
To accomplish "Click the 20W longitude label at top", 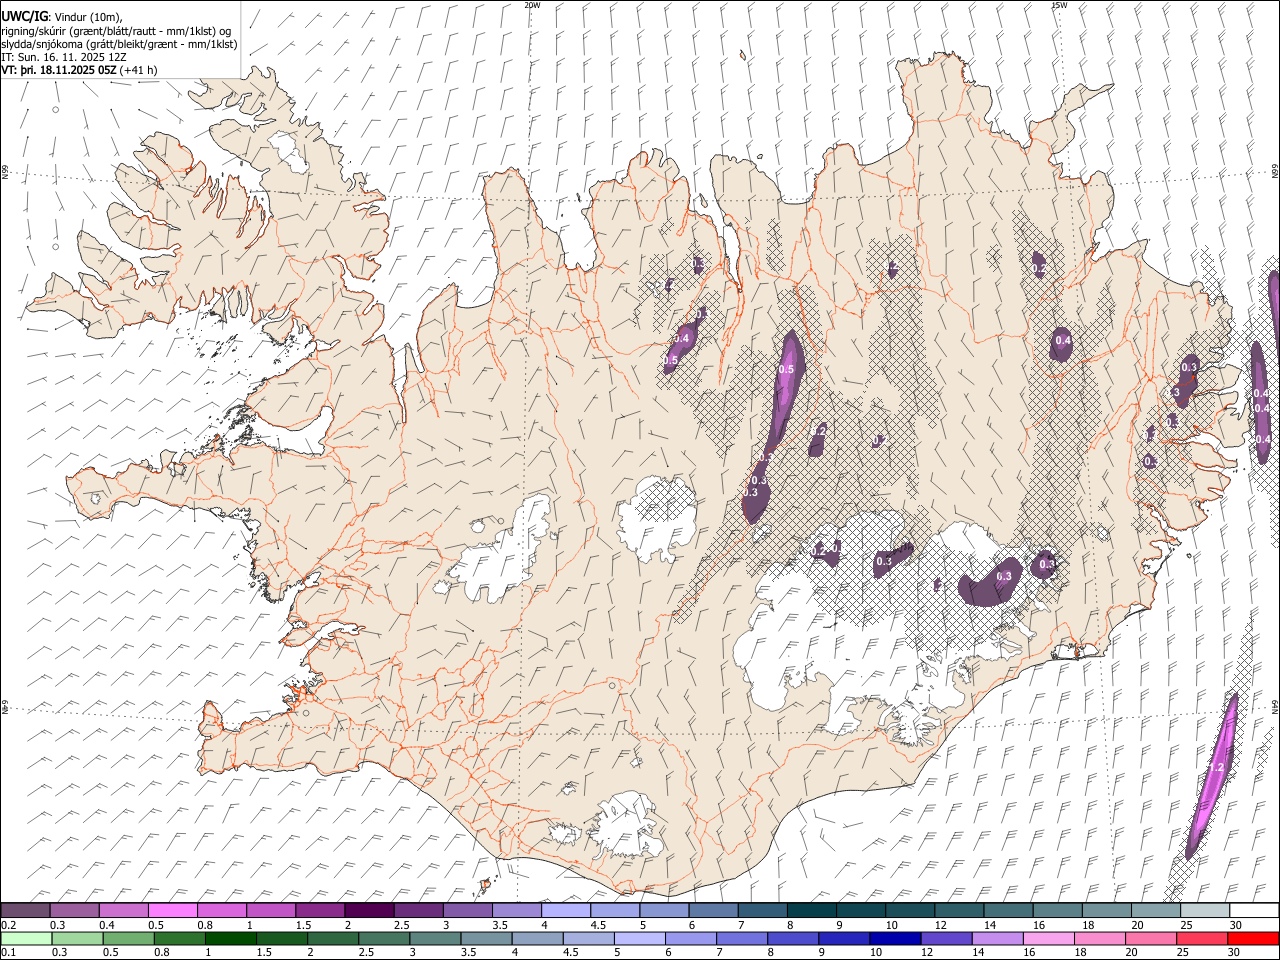I will tap(532, 5).
